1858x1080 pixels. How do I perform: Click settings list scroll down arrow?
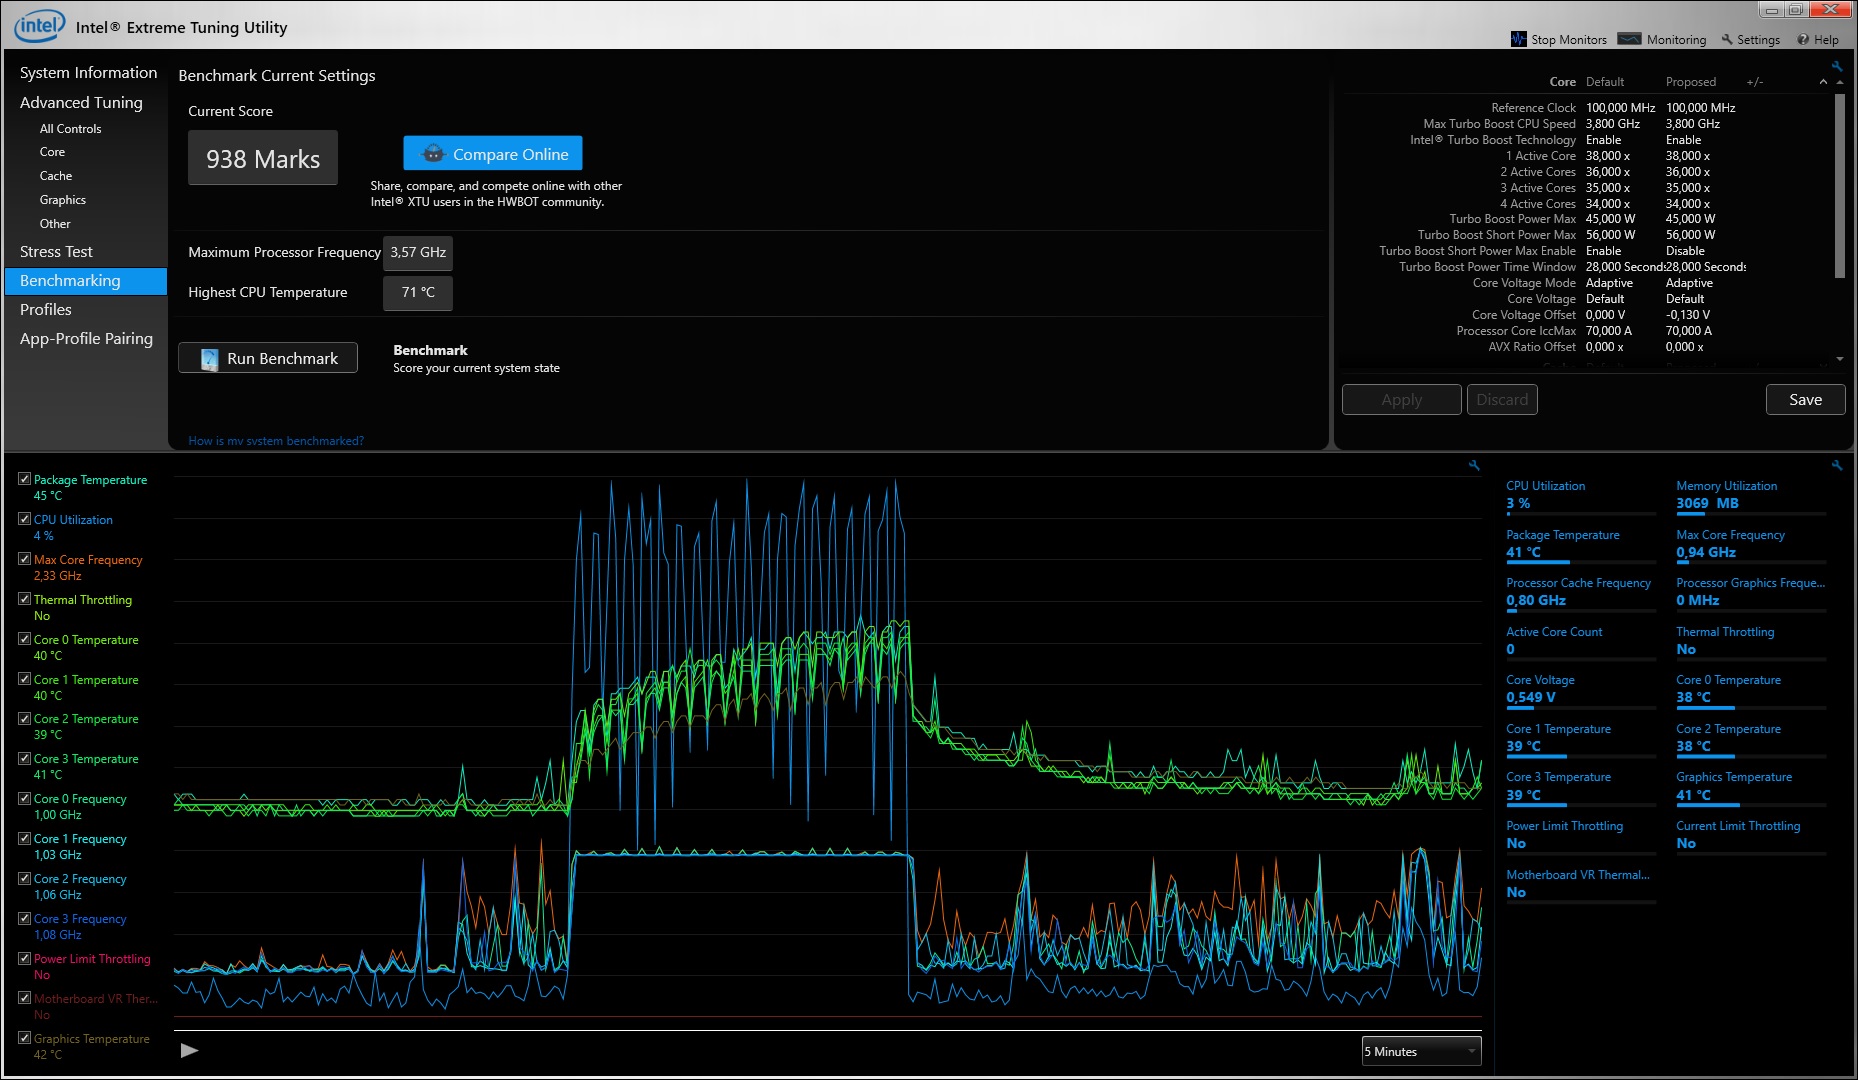coord(1840,359)
